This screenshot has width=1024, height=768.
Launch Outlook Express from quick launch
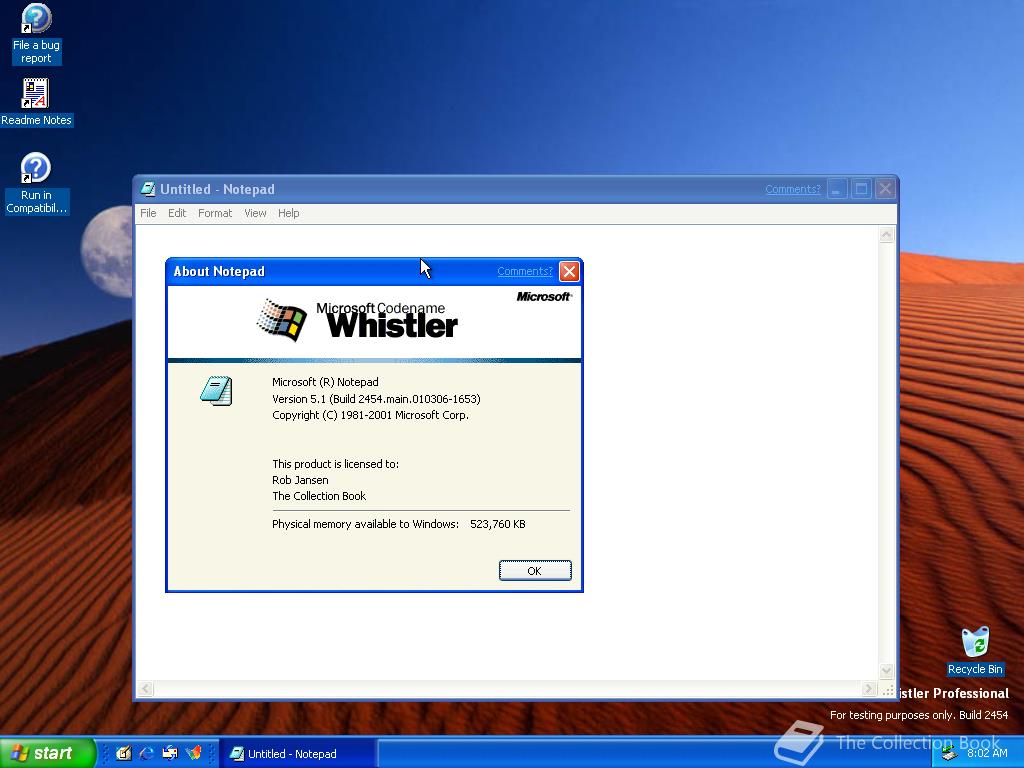point(170,753)
